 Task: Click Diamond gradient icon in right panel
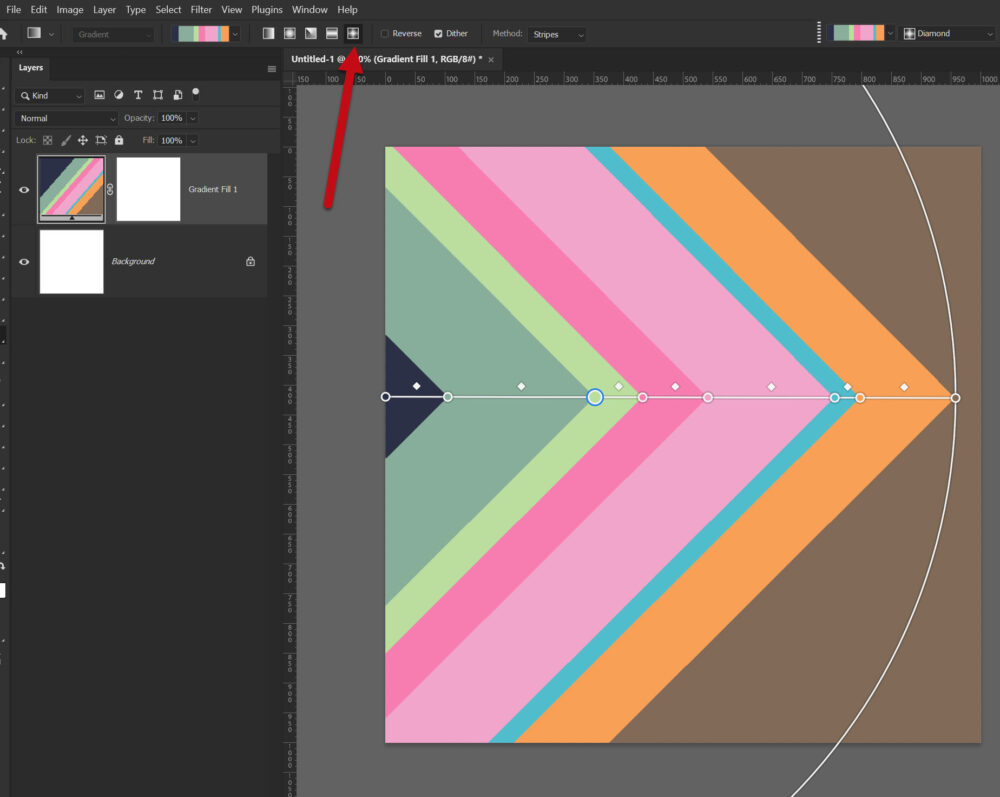(x=909, y=34)
